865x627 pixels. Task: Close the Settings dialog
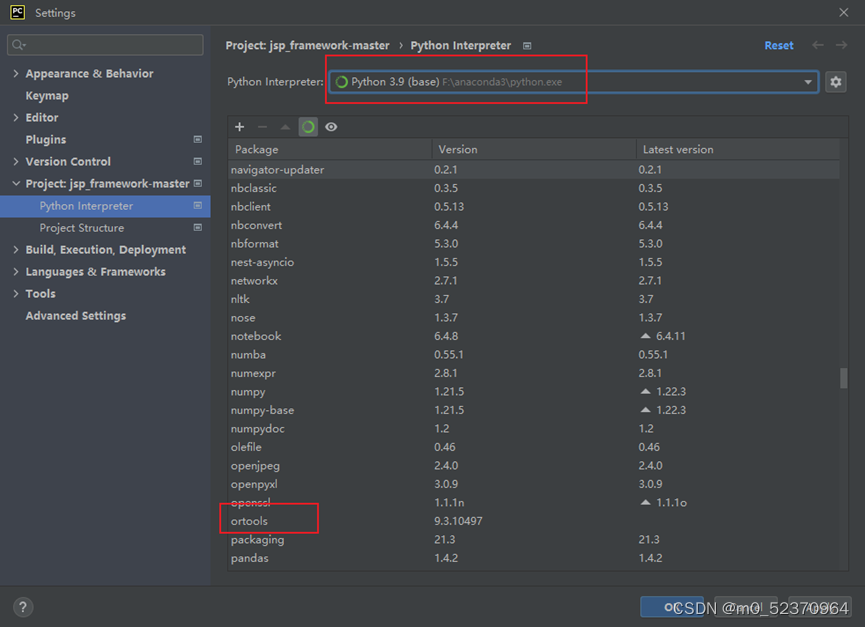[x=843, y=12]
